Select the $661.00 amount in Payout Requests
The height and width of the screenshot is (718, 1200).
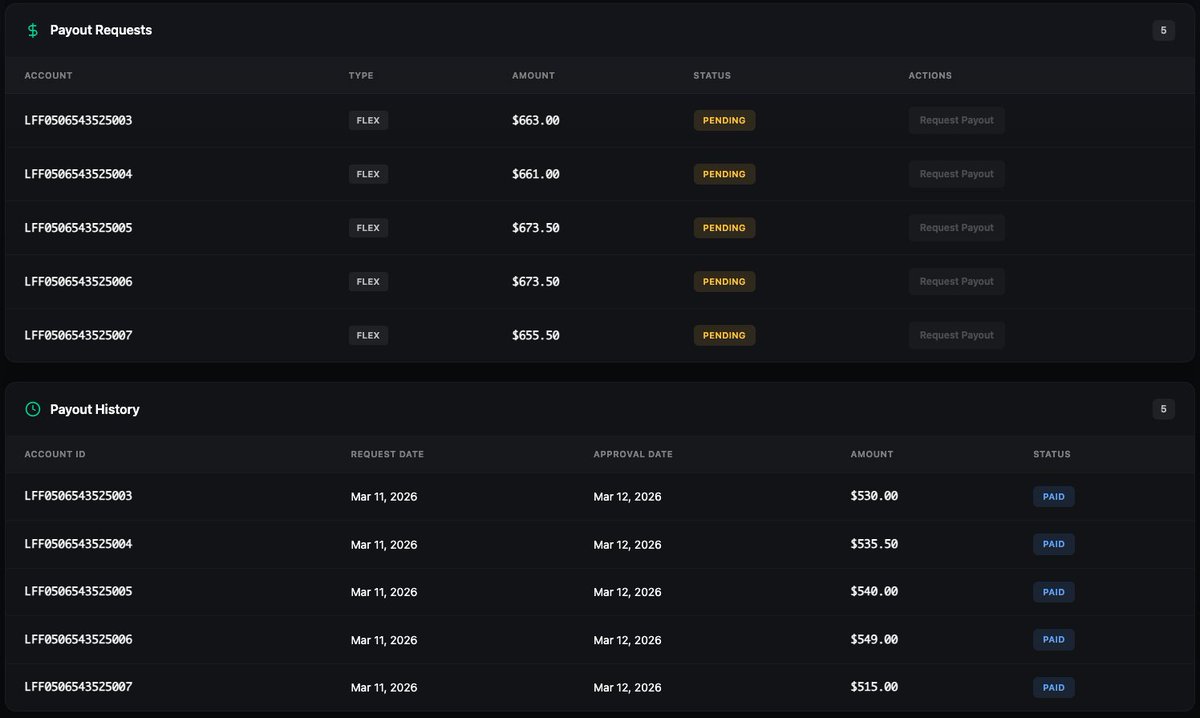click(536, 174)
